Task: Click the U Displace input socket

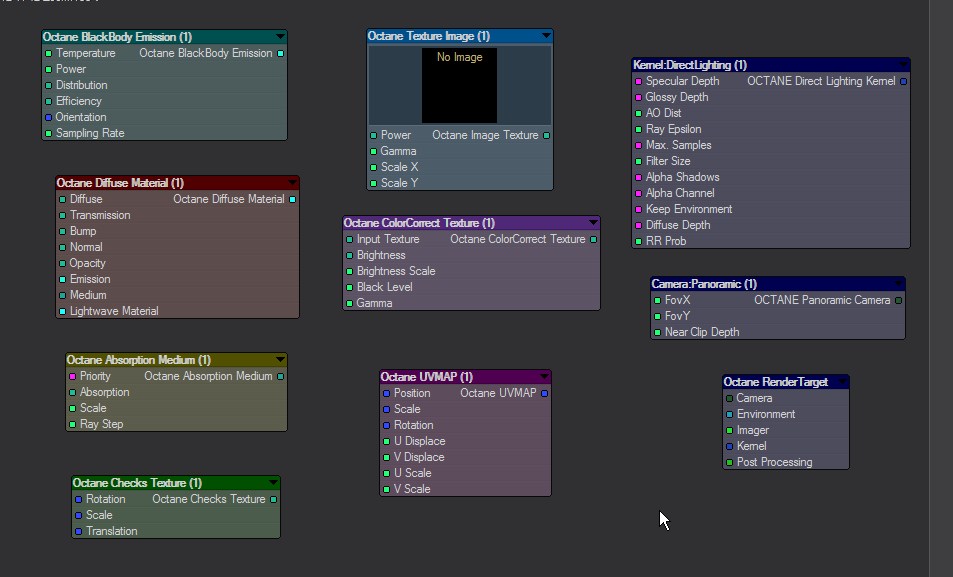Action: (x=386, y=441)
